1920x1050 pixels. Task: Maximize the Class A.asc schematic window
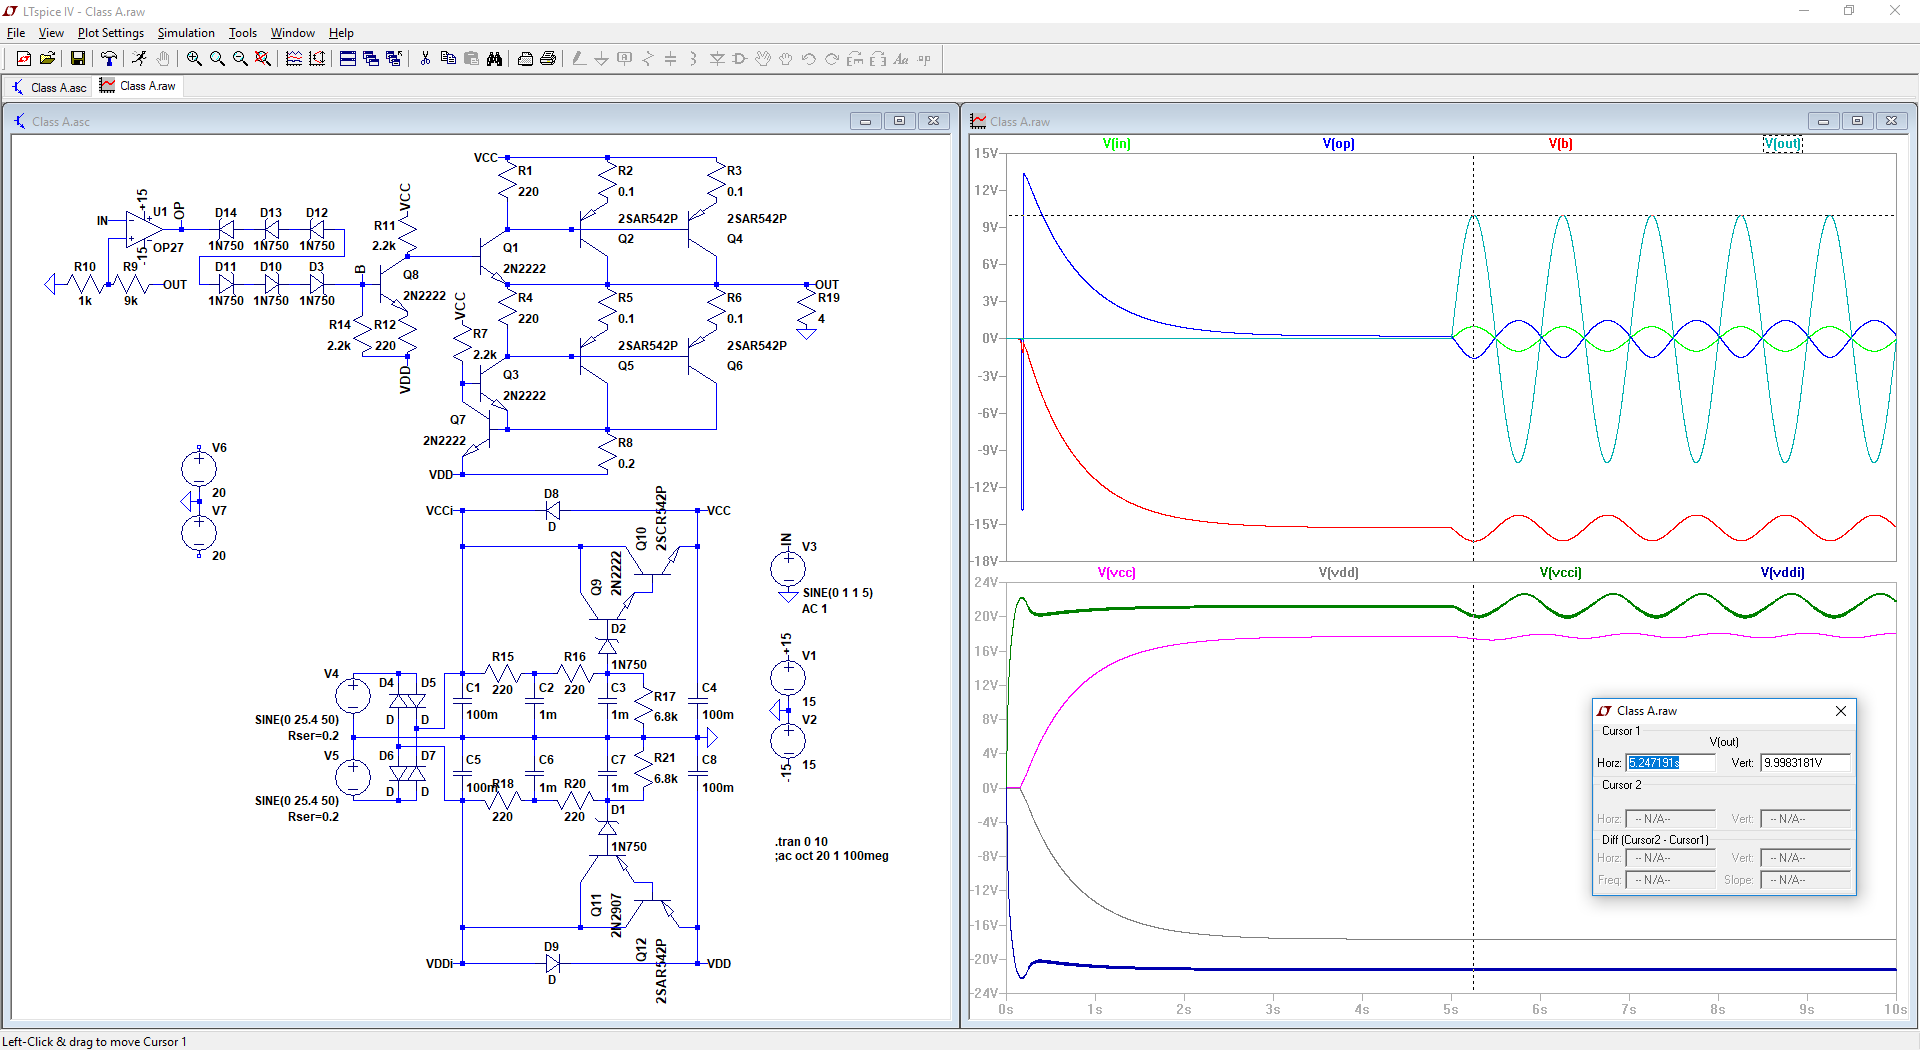point(899,121)
